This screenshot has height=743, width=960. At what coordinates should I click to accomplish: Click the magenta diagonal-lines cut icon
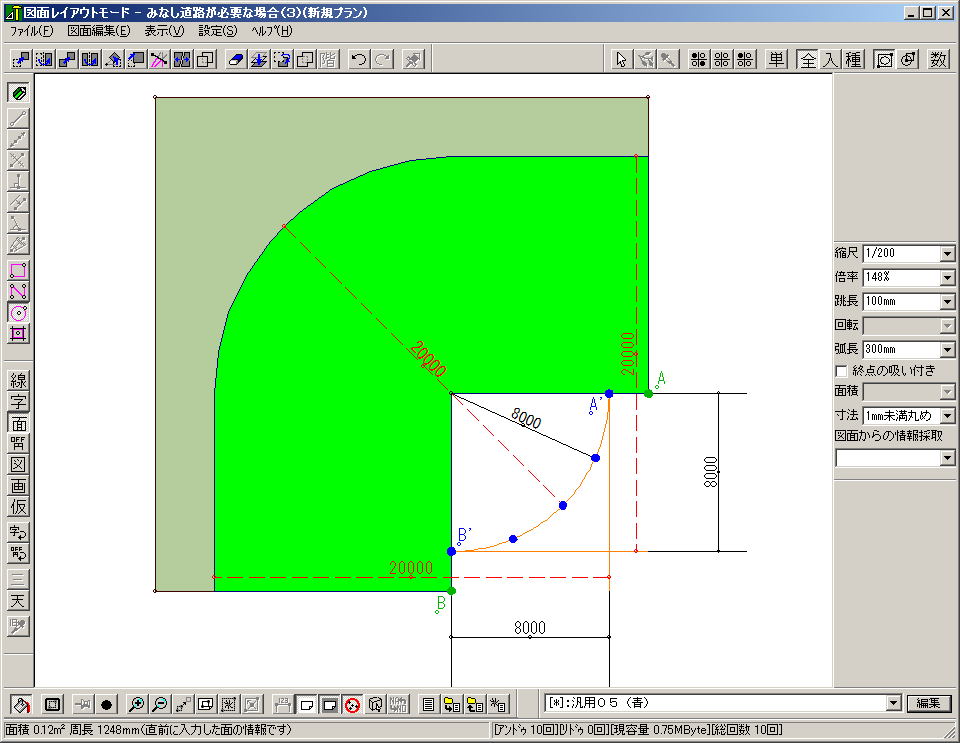click(159, 59)
